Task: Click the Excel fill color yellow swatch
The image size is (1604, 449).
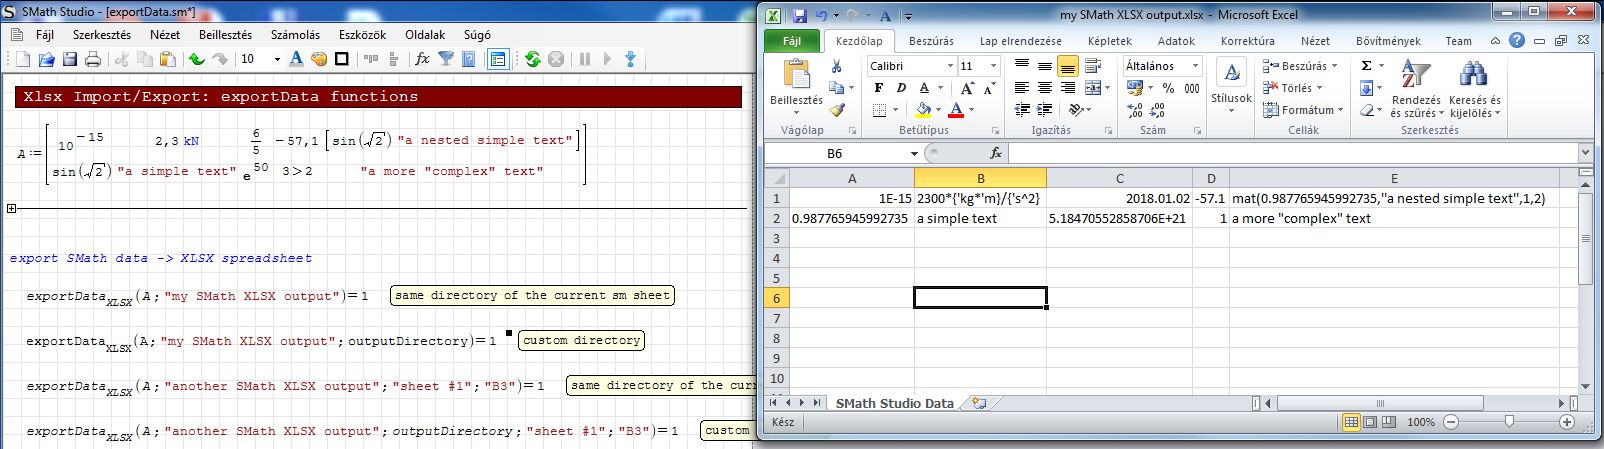Action: coord(923,110)
